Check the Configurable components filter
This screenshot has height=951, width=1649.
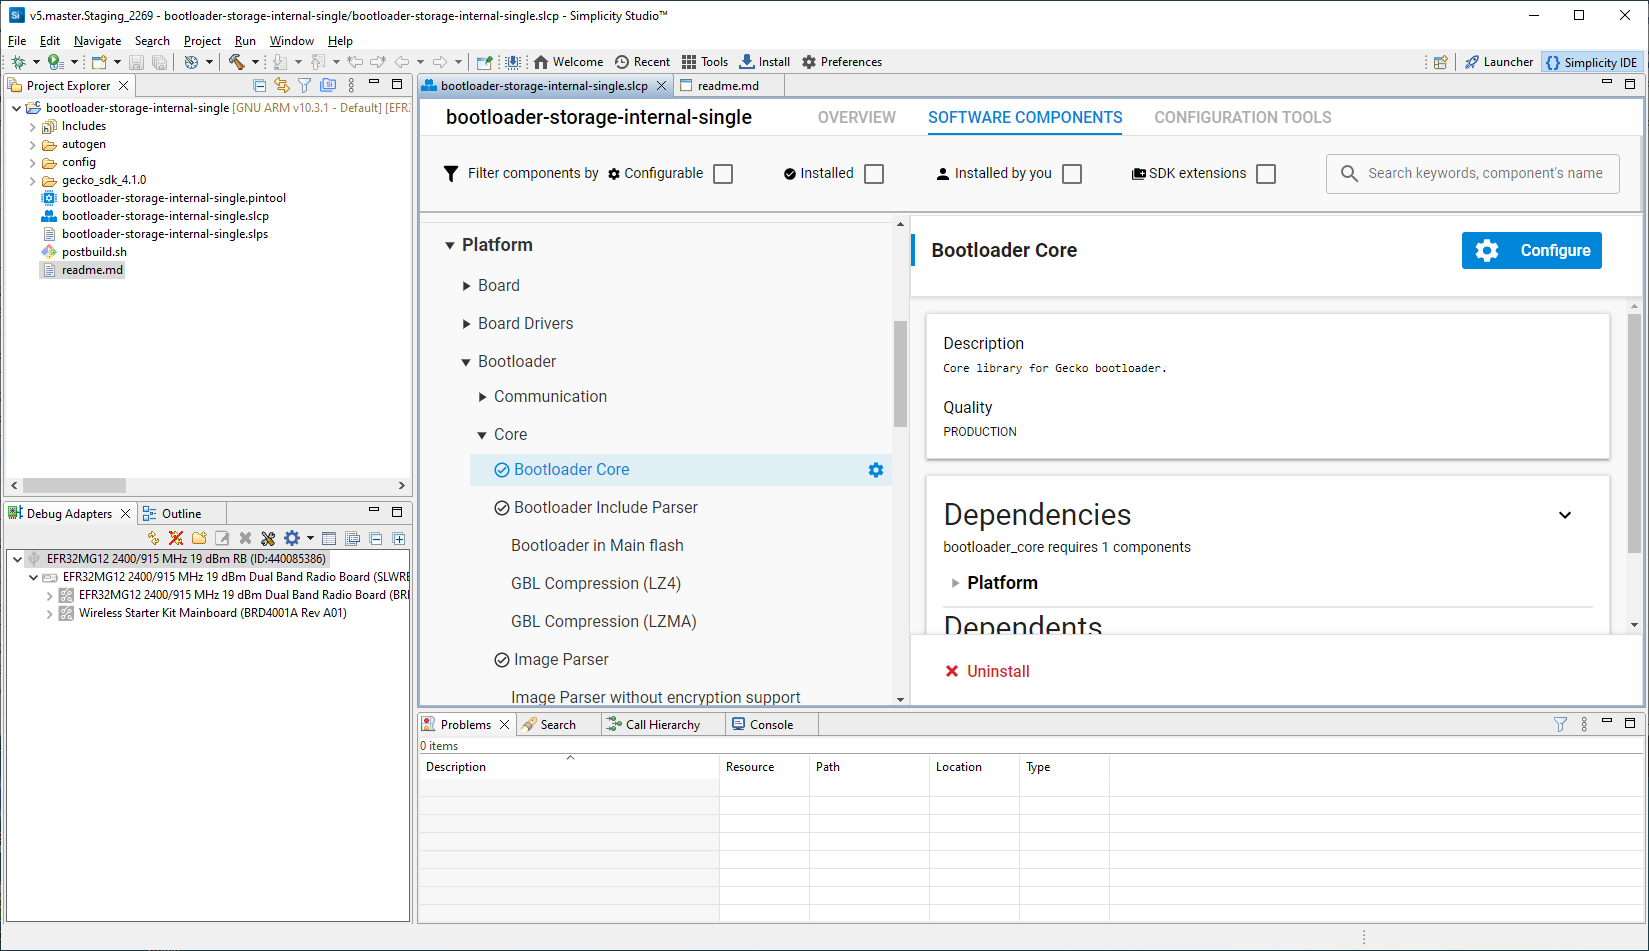(x=722, y=173)
